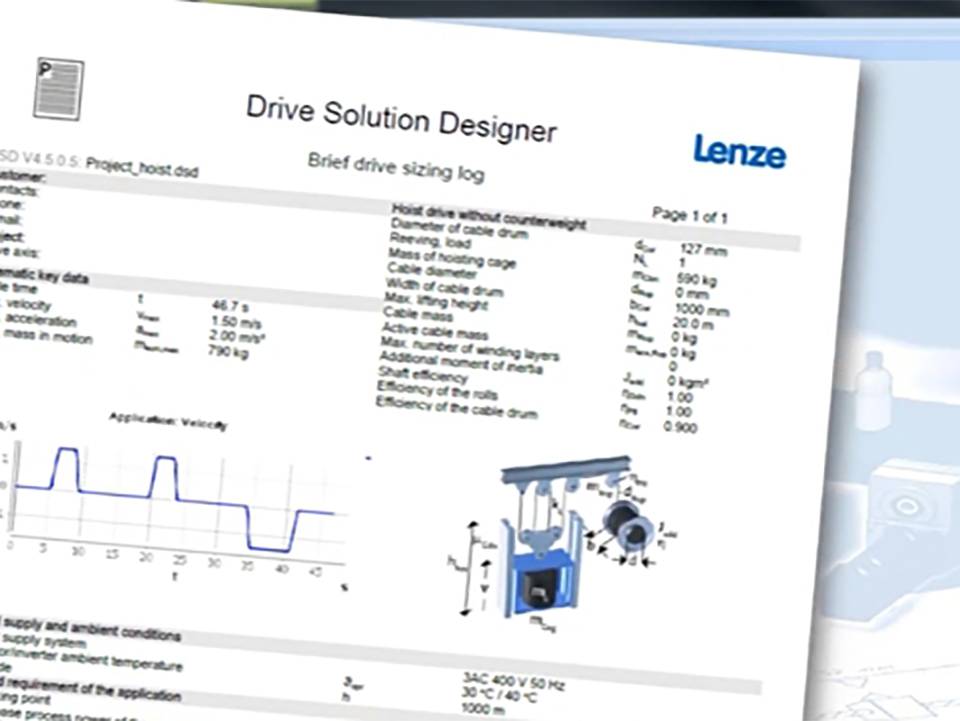Select the 'Active cable mass' label
This screenshot has width=960, height=721.
point(435,331)
